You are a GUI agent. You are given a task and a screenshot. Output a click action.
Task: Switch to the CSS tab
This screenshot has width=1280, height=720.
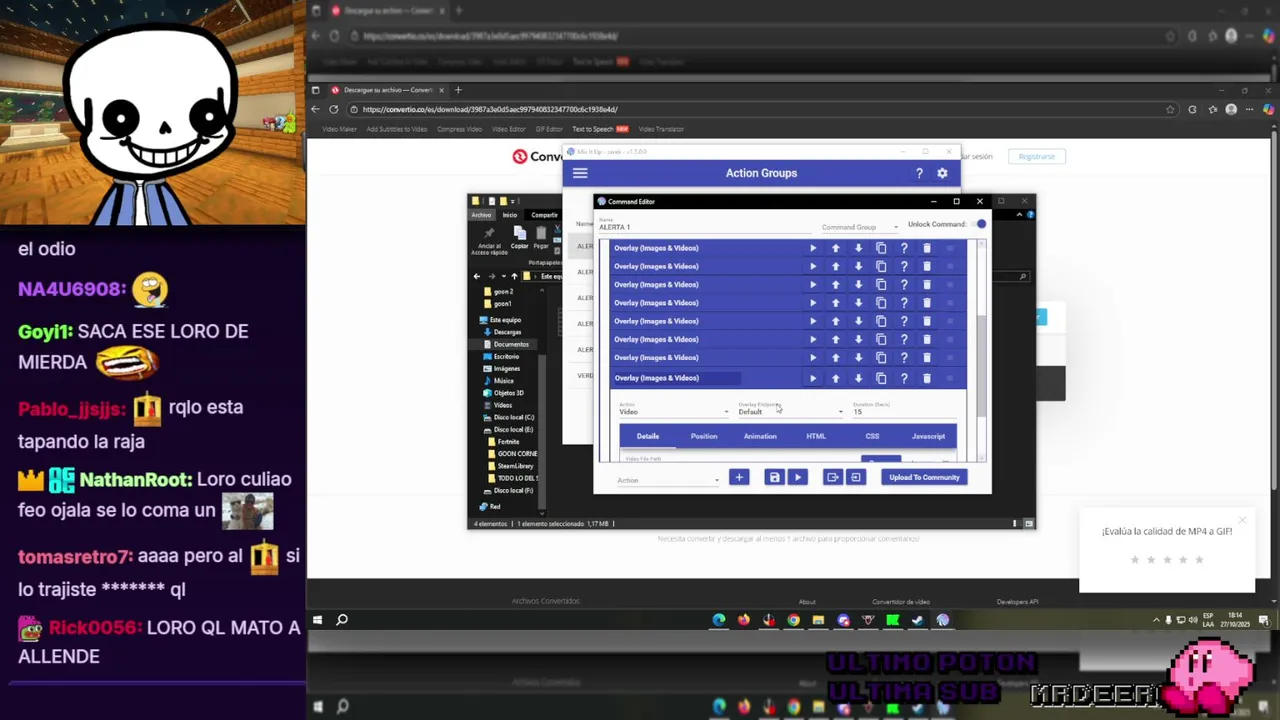[872, 436]
